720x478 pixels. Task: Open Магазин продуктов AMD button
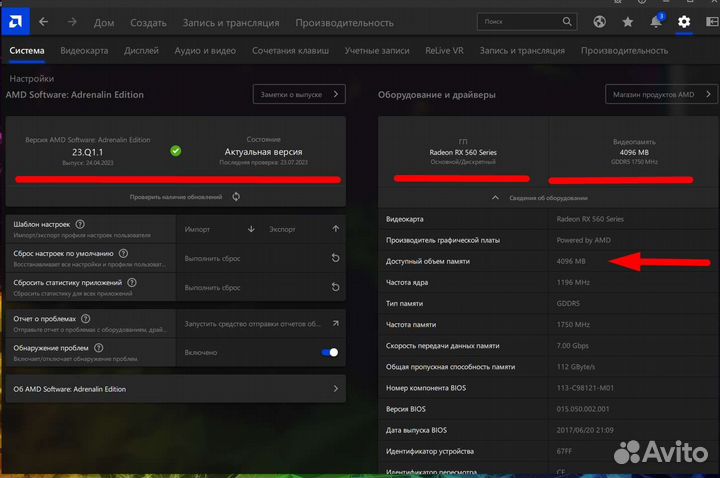pyautogui.click(x=661, y=94)
